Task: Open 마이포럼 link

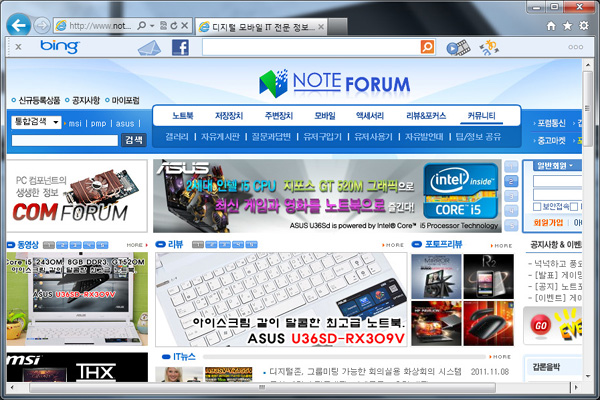Action: click(x=126, y=101)
